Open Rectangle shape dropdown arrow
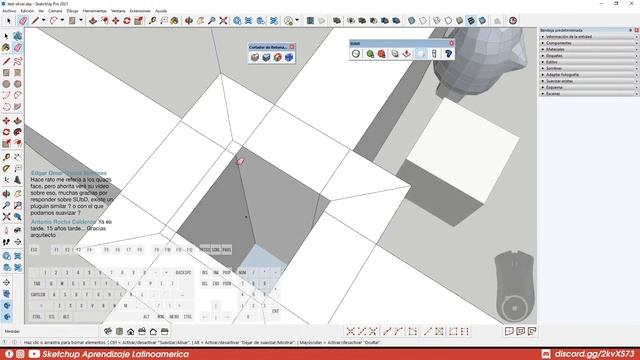This screenshot has width=640, height=360. (80, 20)
